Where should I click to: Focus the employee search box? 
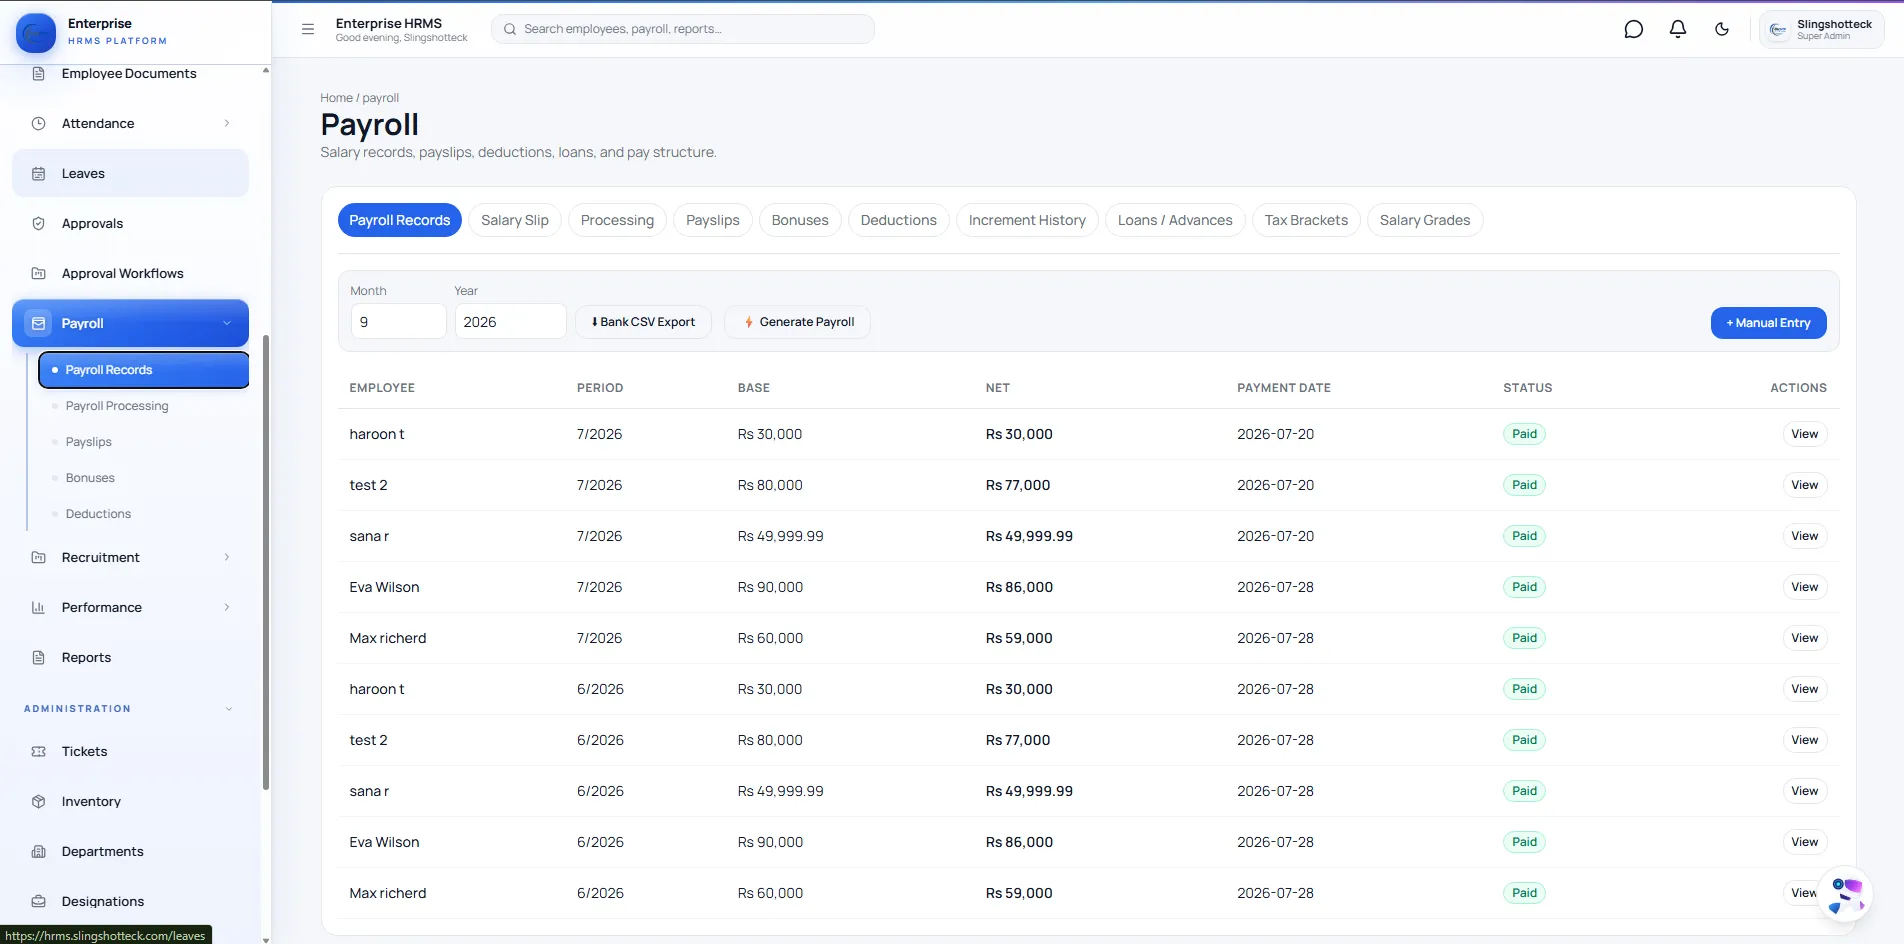click(683, 29)
